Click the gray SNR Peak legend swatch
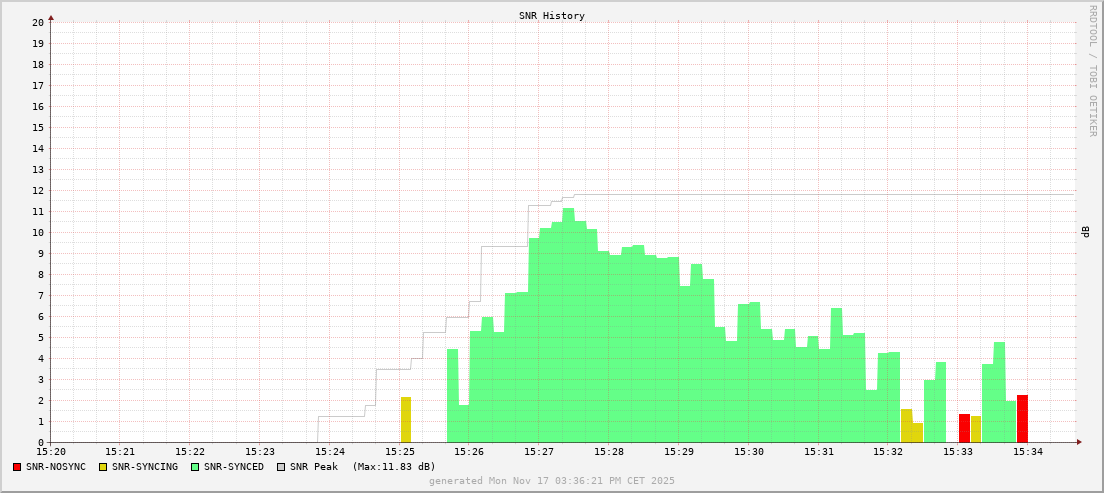The image size is (1104, 493). coord(281,467)
